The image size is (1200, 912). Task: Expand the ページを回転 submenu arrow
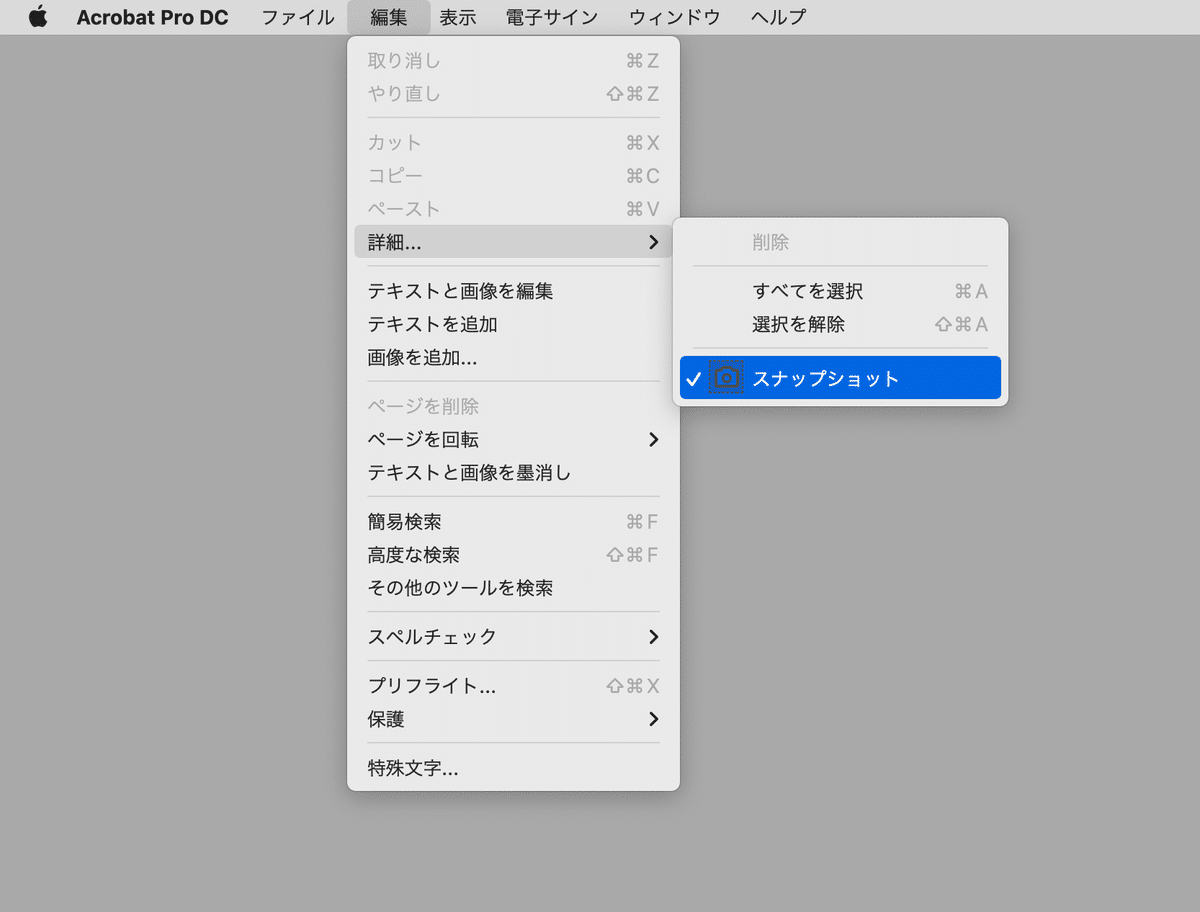[653, 439]
